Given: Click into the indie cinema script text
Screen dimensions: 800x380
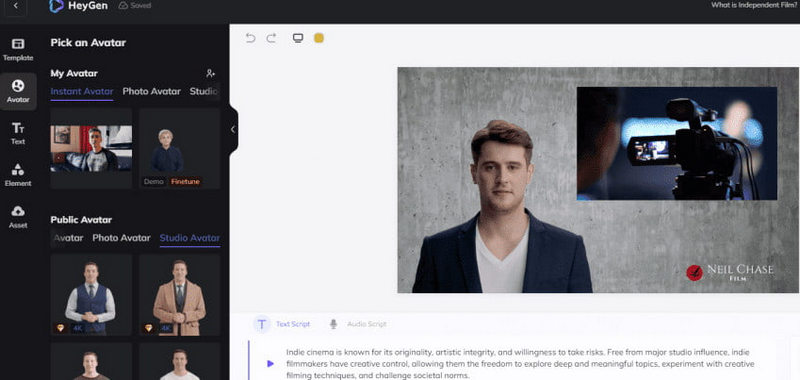Looking at the screenshot, I should [x=520, y=364].
